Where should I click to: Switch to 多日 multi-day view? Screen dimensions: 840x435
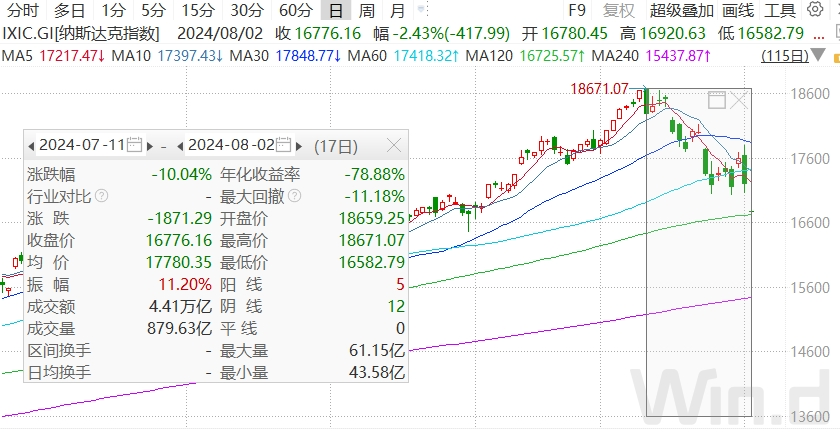(x=70, y=10)
